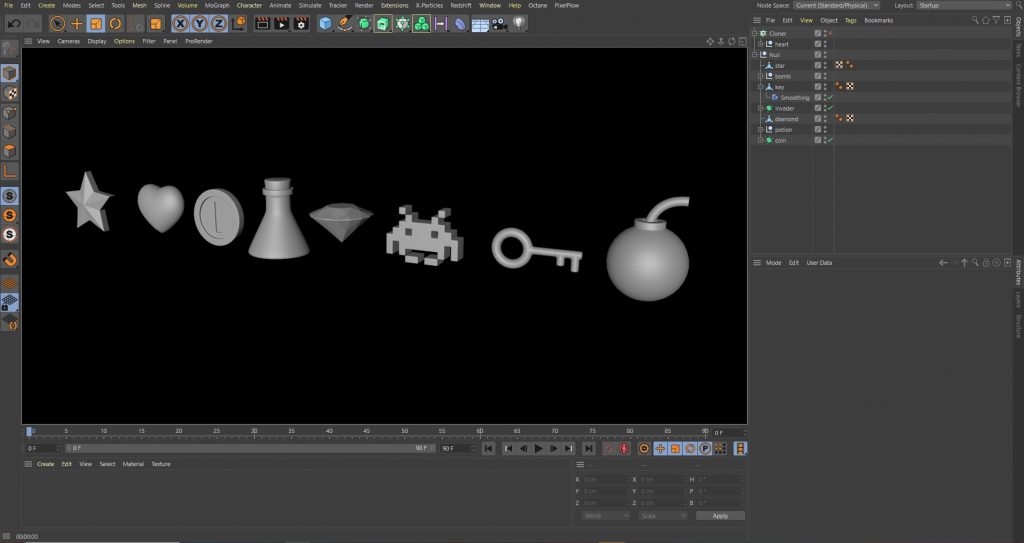Viewport: 1024px width, 543px height.
Task: Expand the potion object tree
Action: (760, 129)
